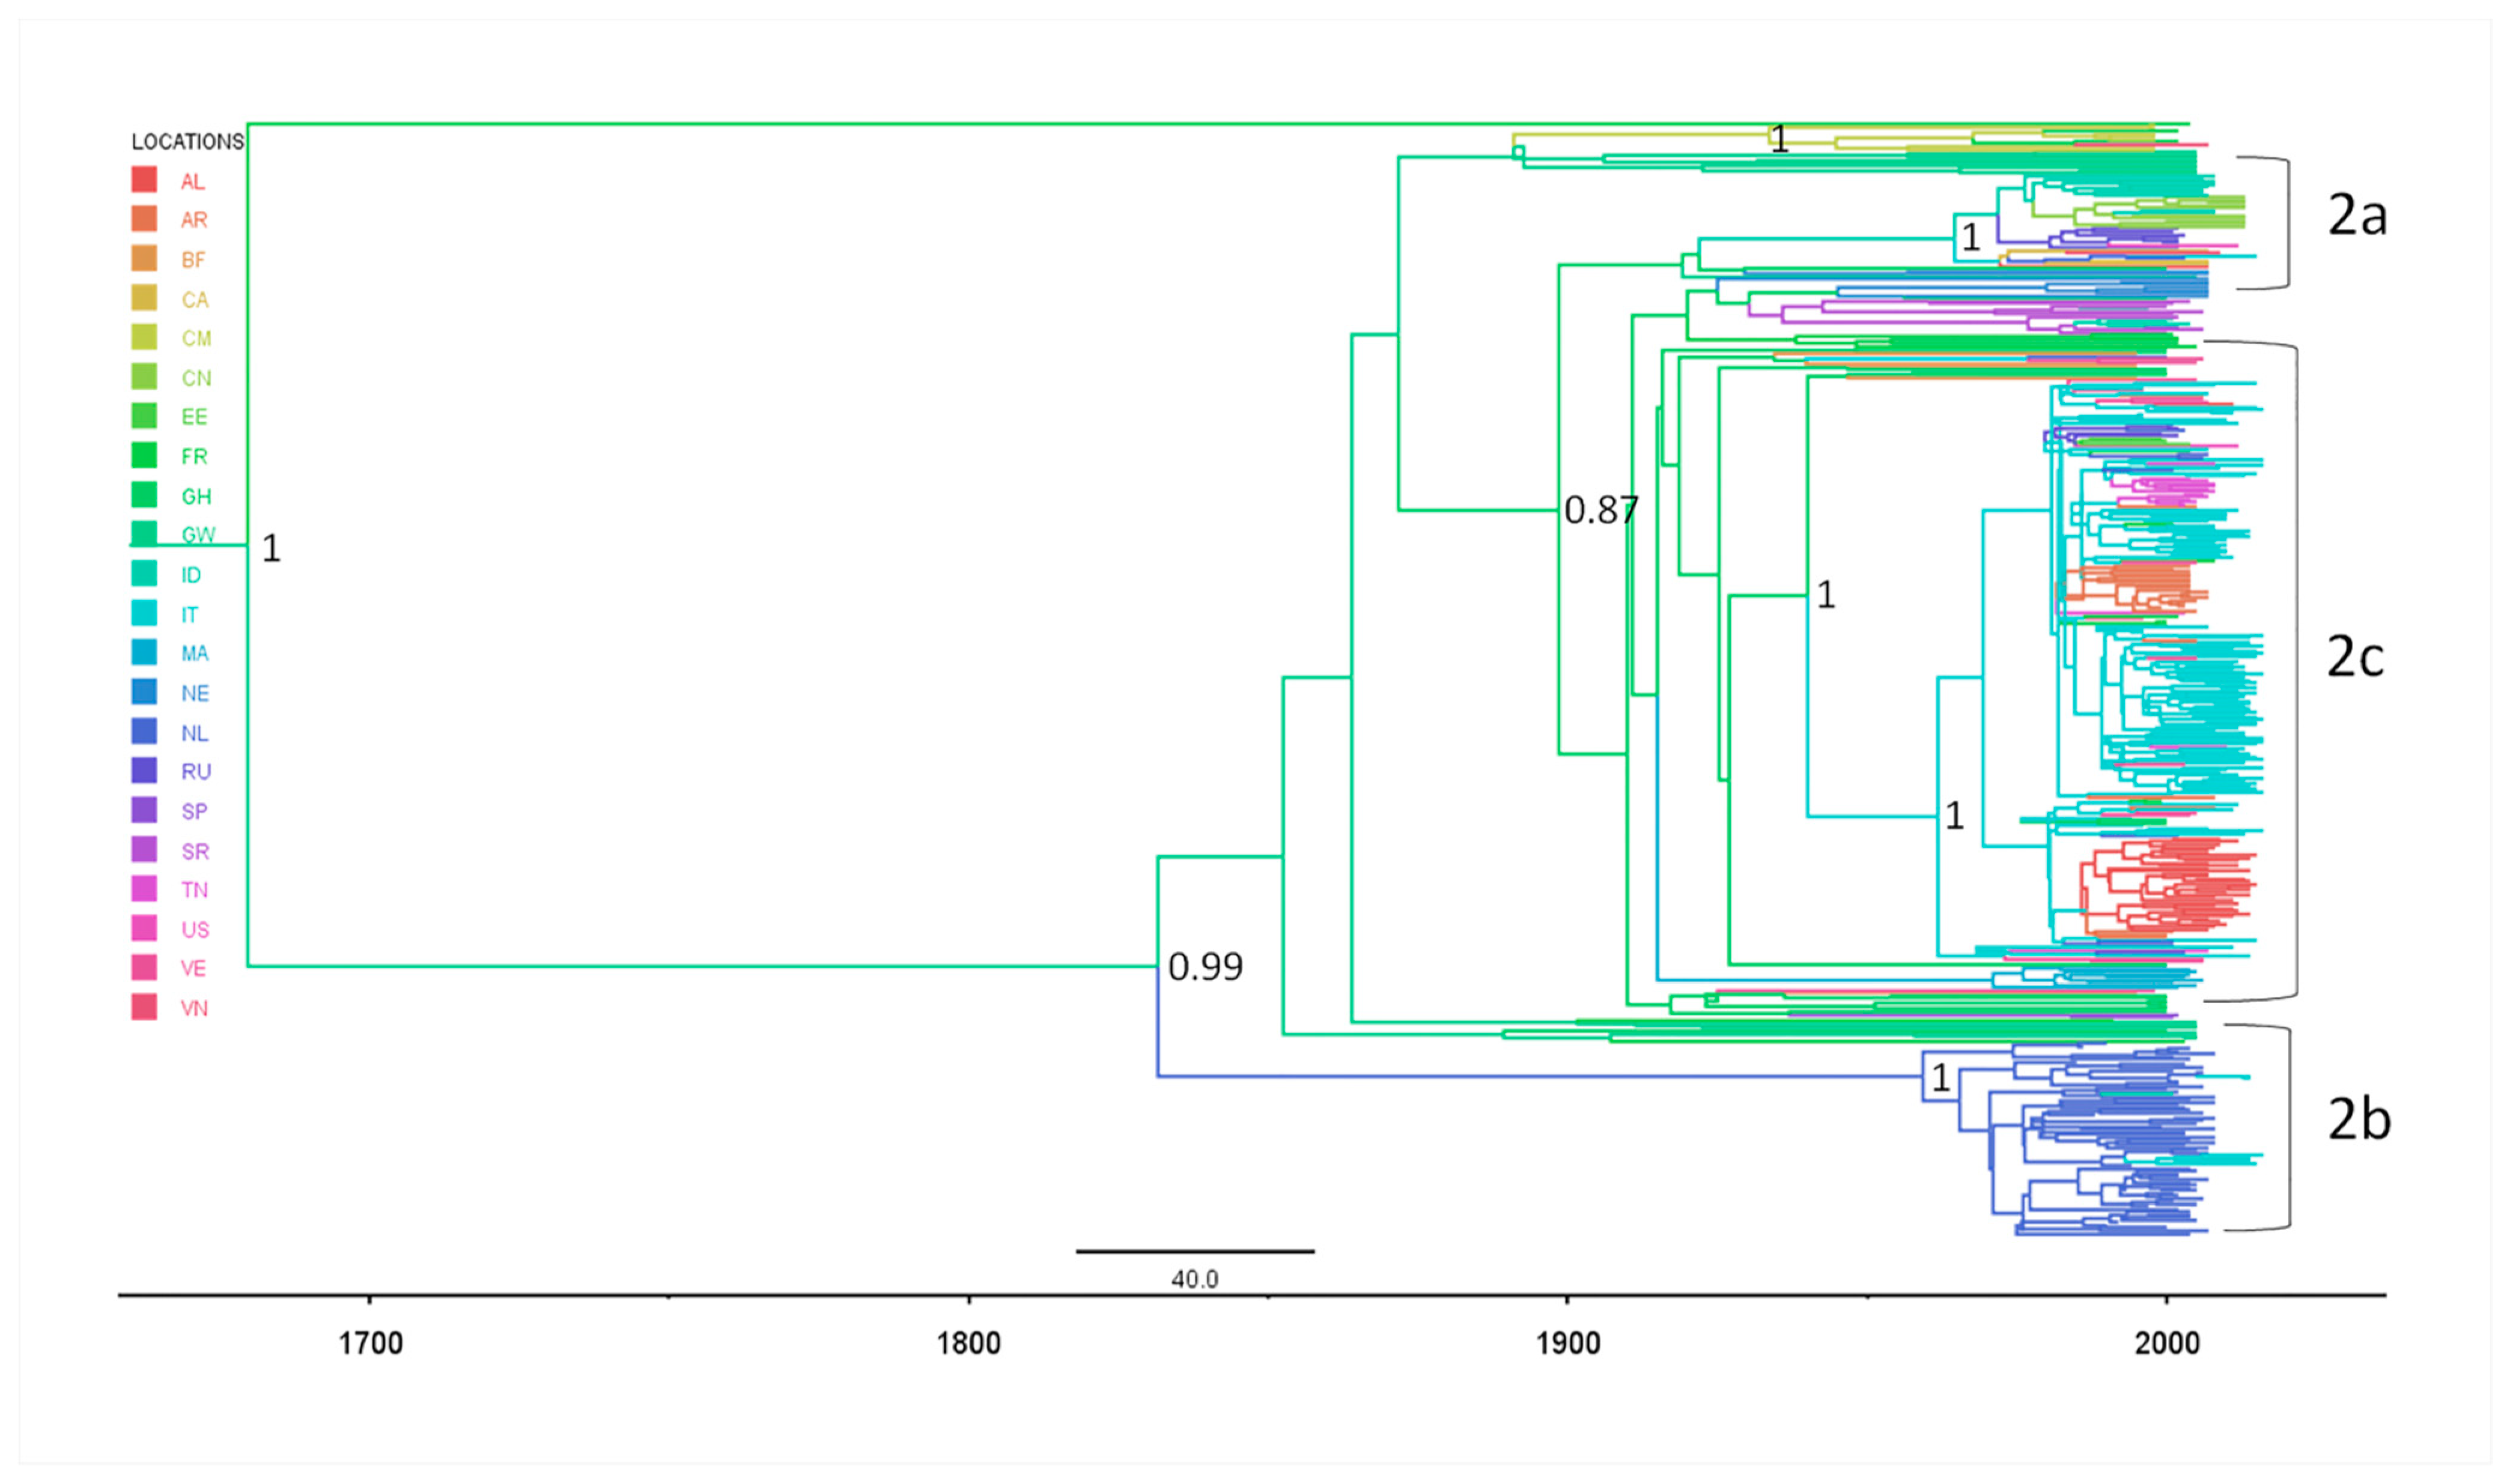Viewport: 2513px width, 1484px height.
Task: Select the CM legend color square
Action: click(144, 337)
